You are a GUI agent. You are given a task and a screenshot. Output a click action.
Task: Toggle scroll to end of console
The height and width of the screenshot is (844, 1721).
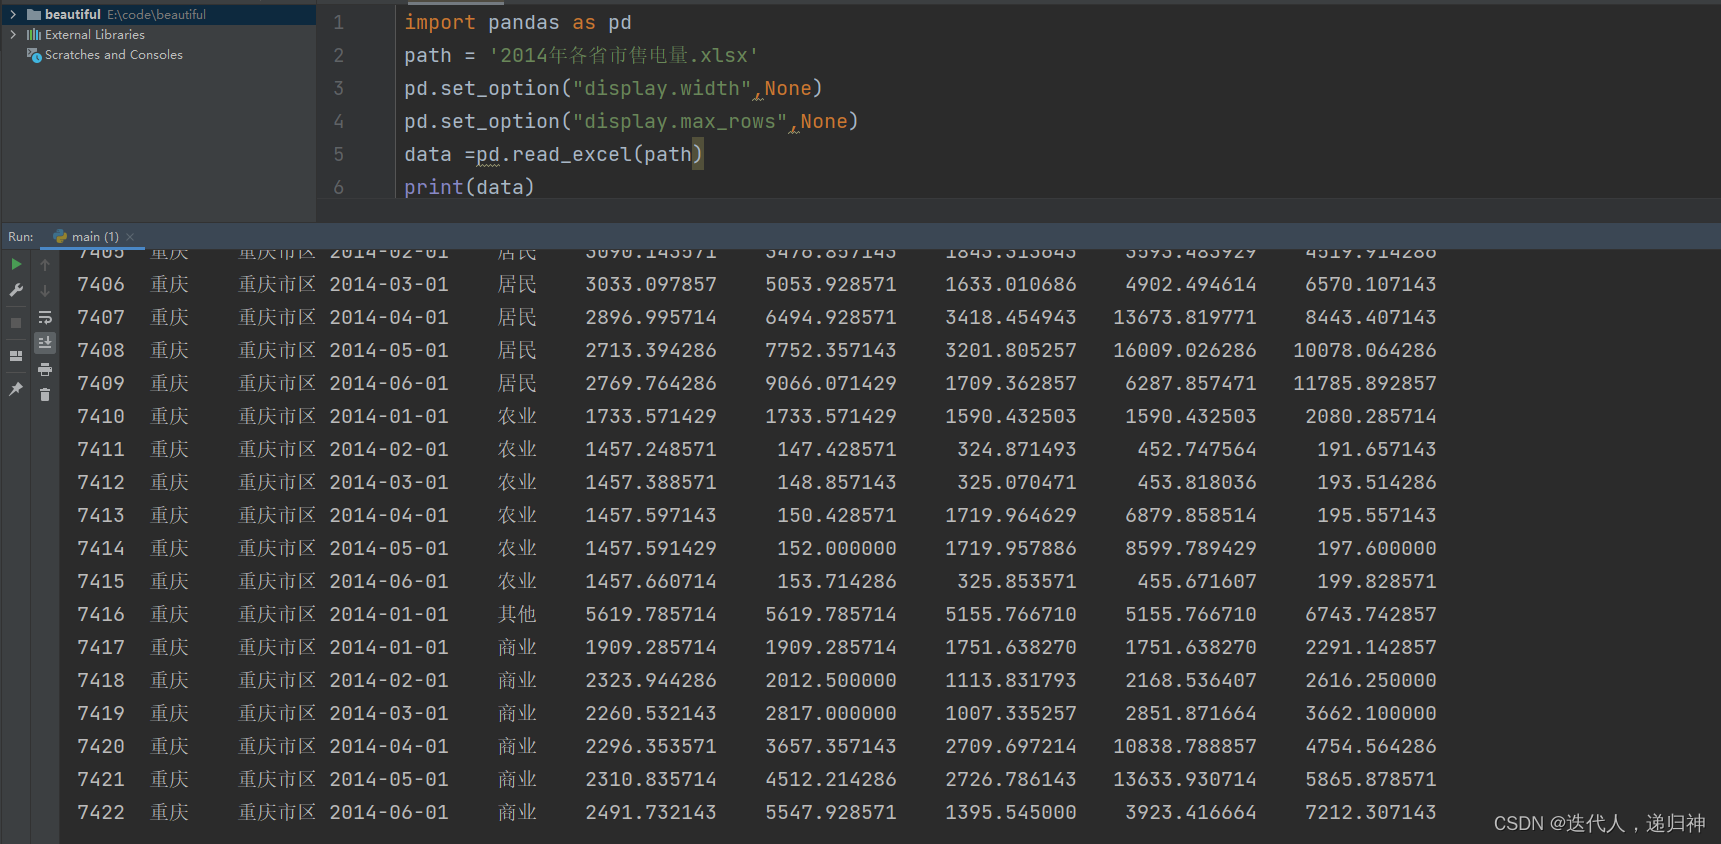45,343
